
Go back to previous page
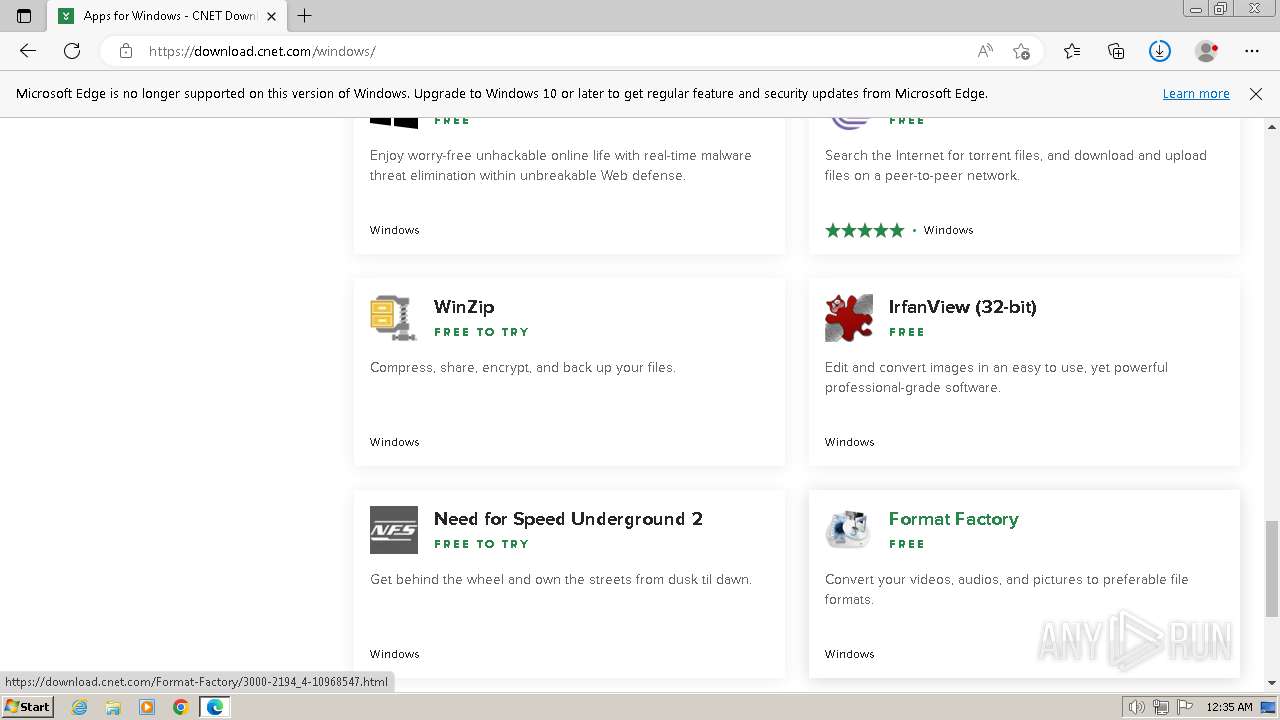pyautogui.click(x=28, y=51)
